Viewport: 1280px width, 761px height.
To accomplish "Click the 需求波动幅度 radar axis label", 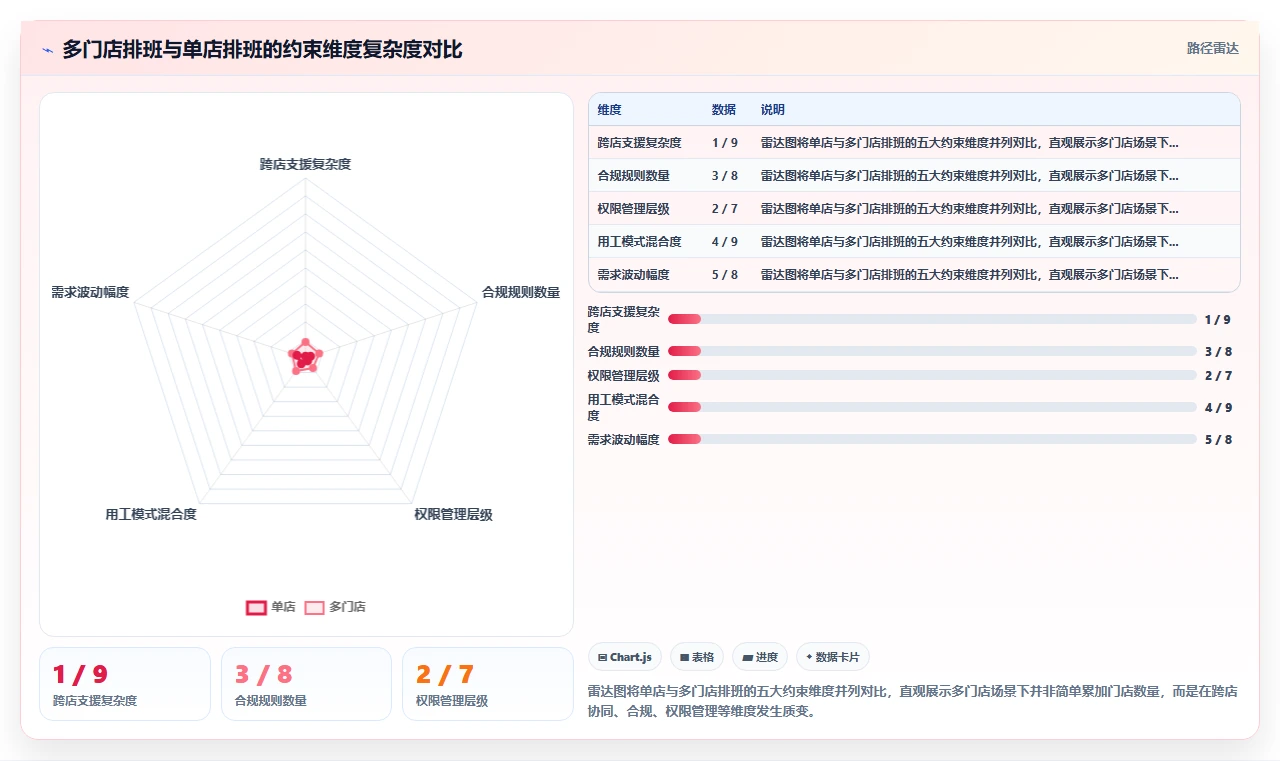I will 90,292.
